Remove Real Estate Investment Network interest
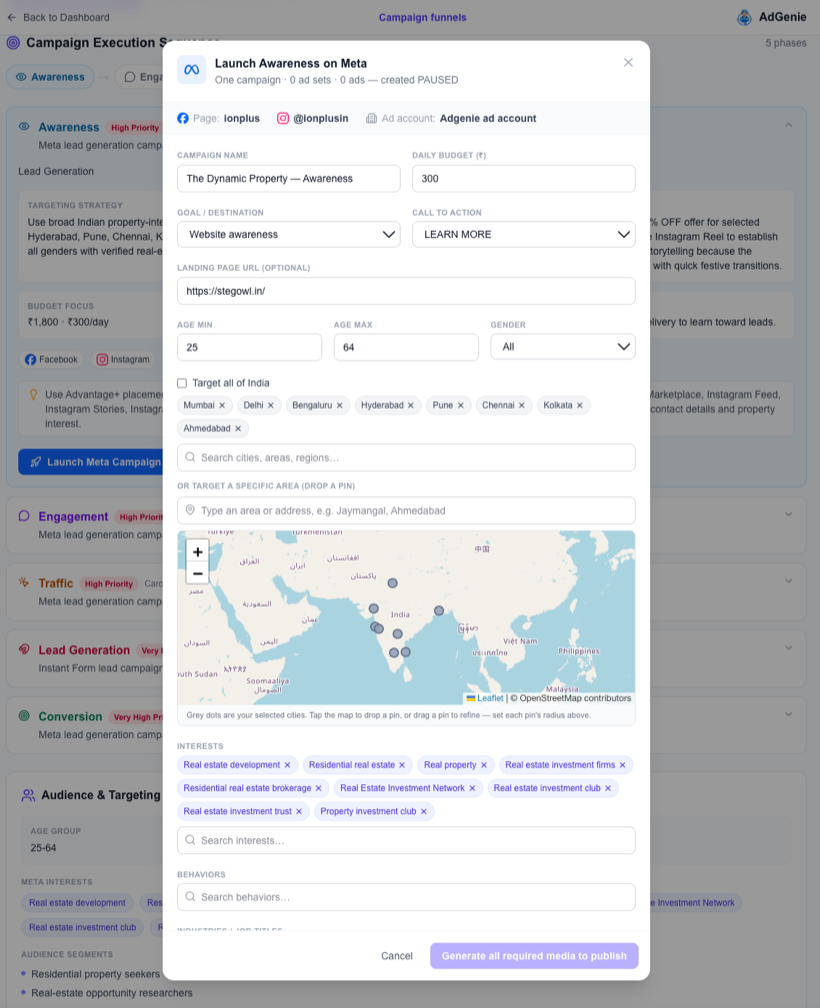 (472, 788)
